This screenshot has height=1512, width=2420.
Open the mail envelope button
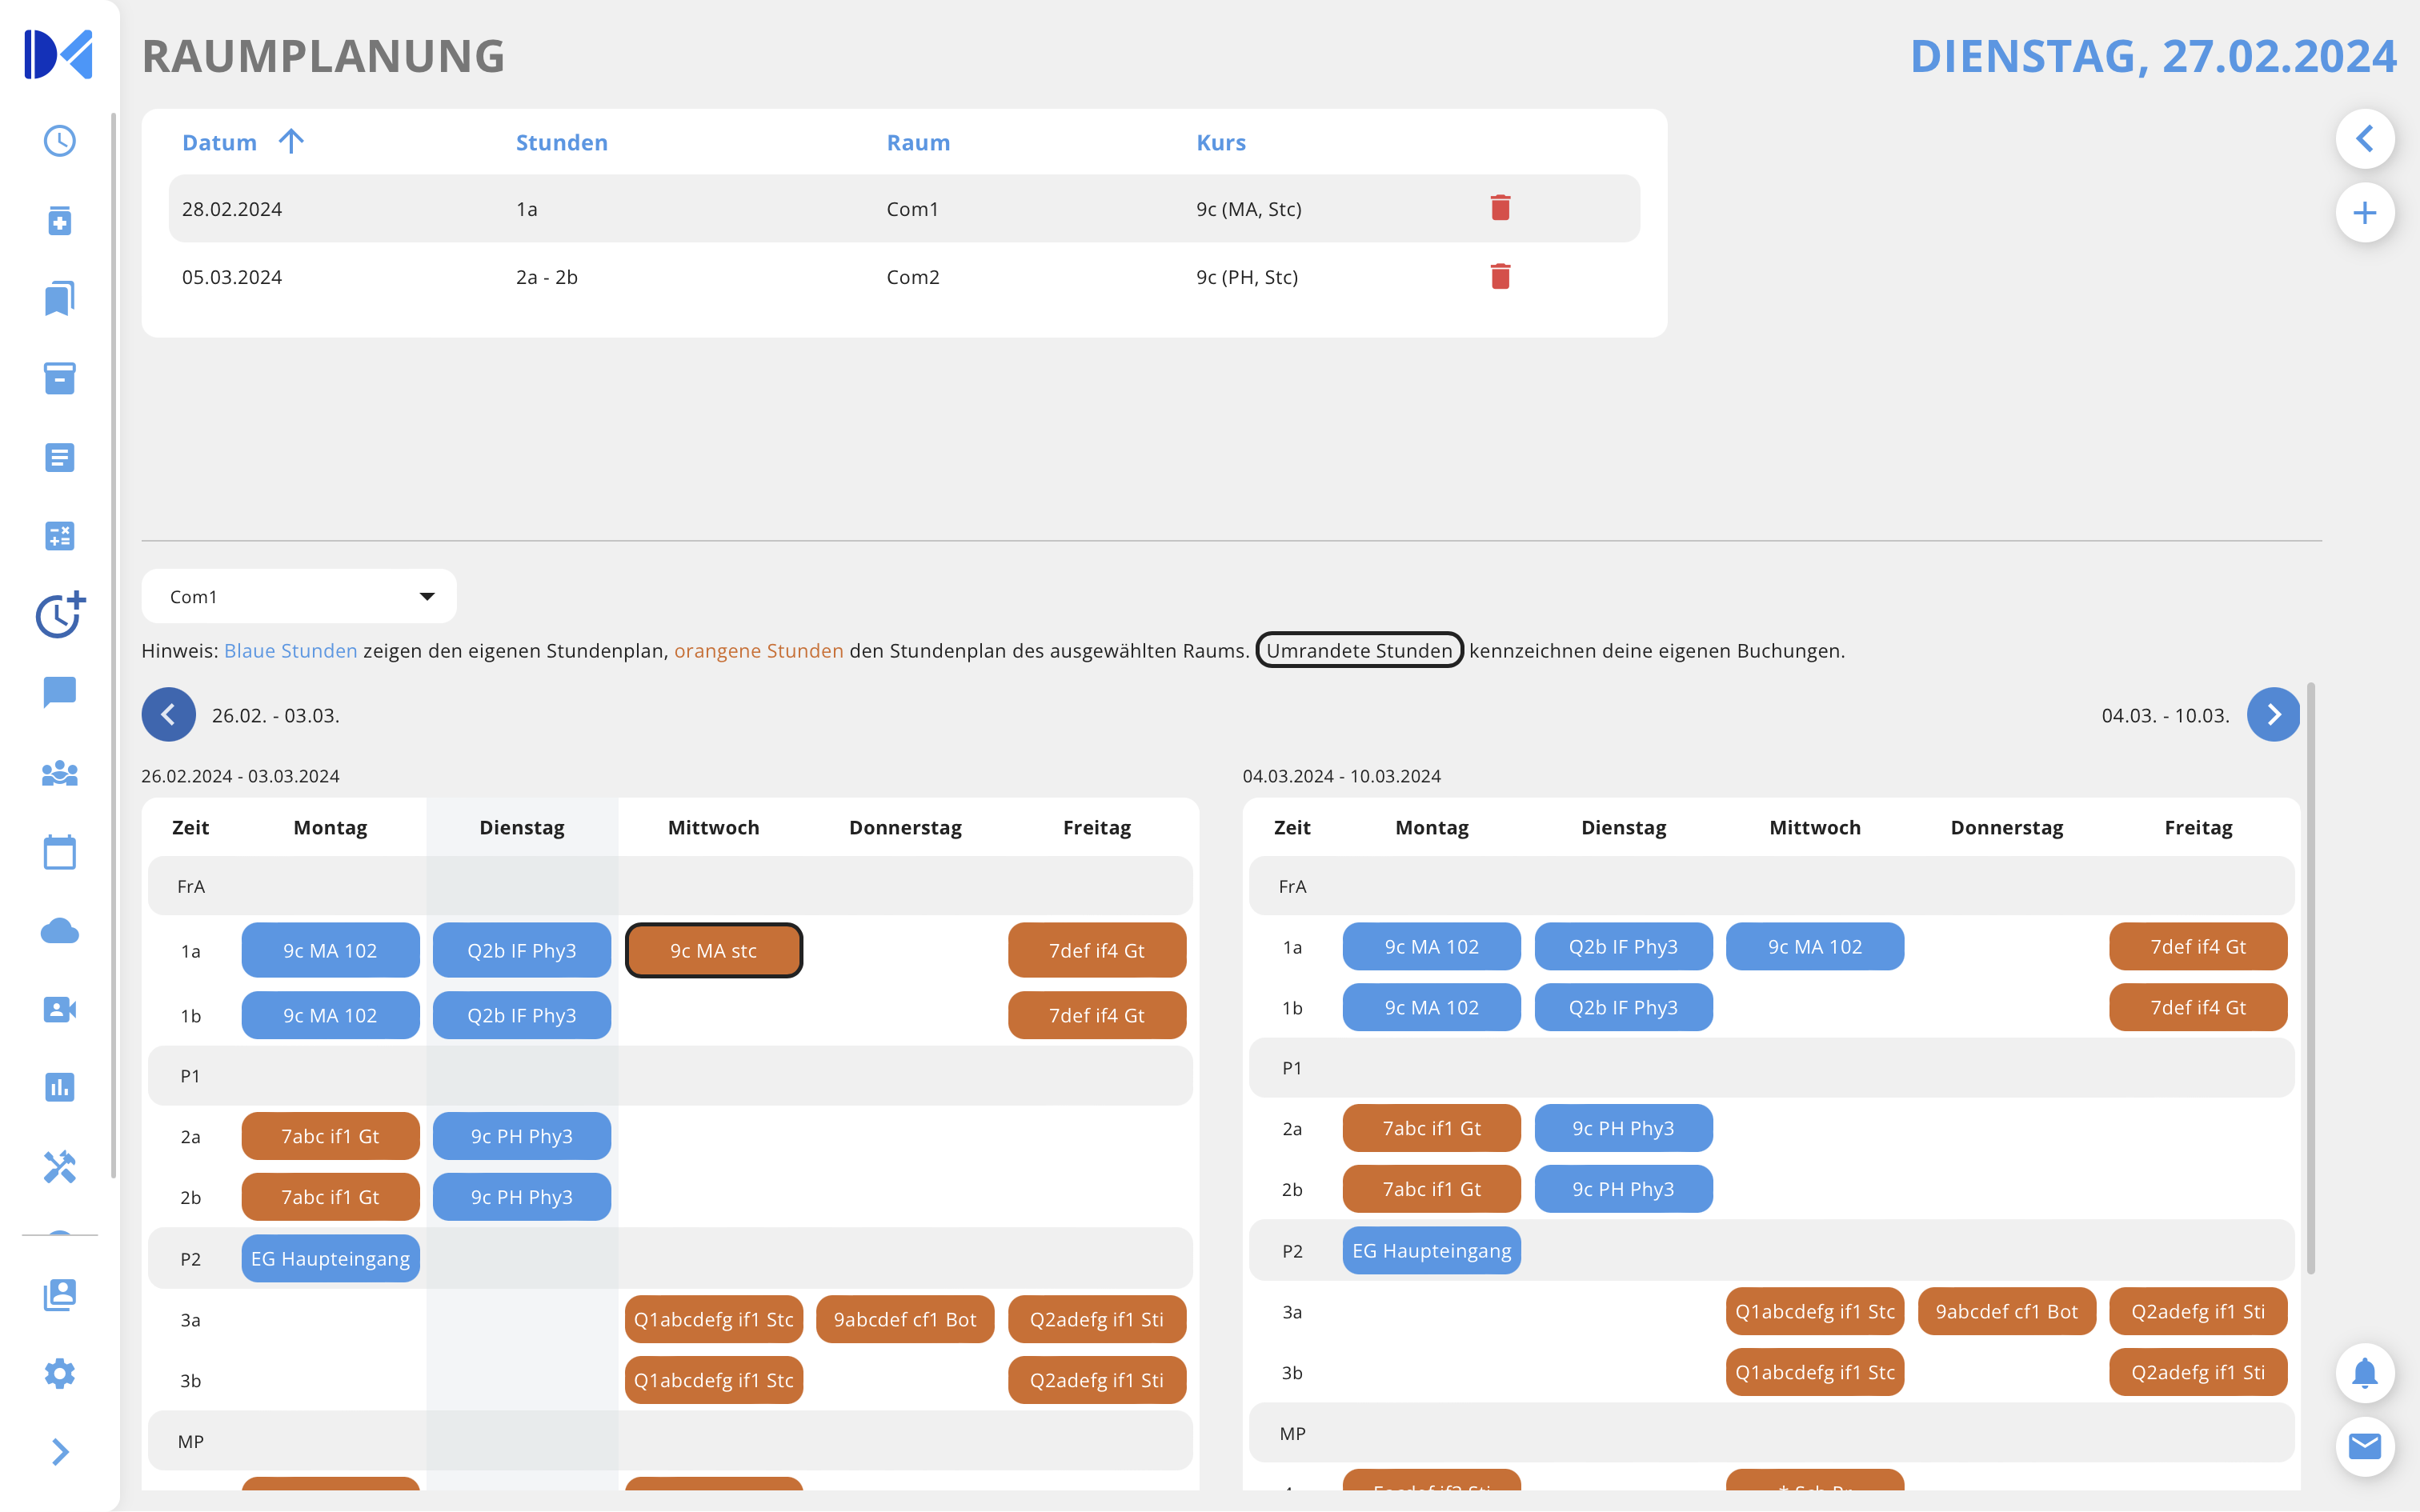tap(2364, 1445)
